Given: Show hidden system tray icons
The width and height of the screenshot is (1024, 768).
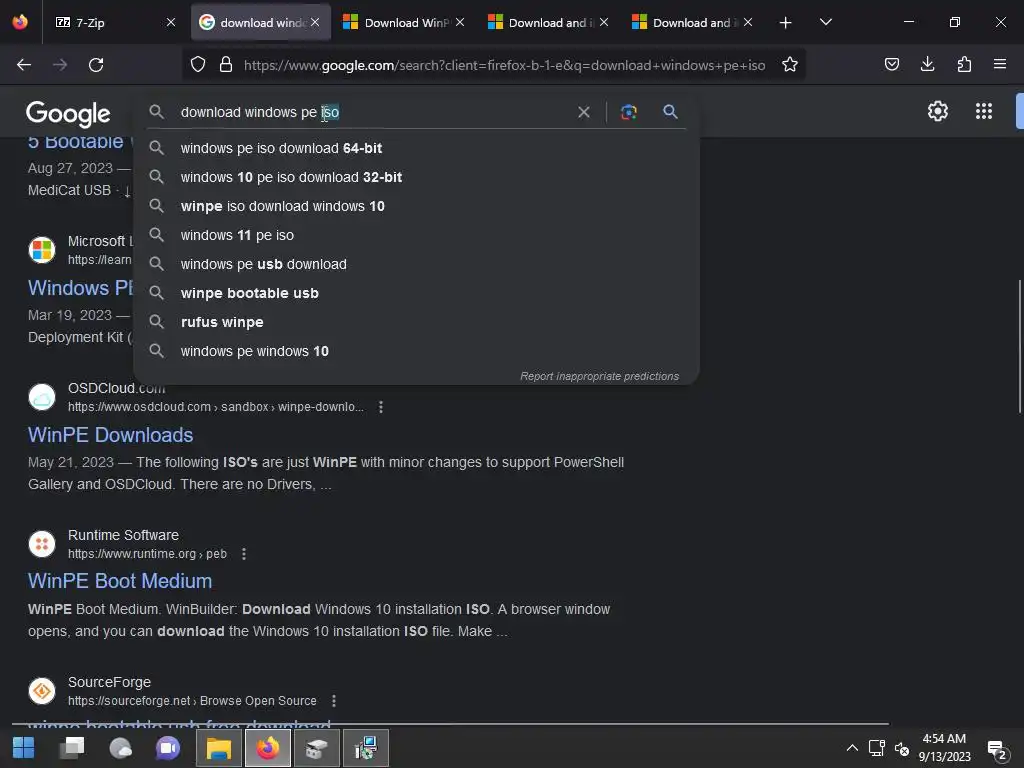Looking at the screenshot, I should coord(852,748).
